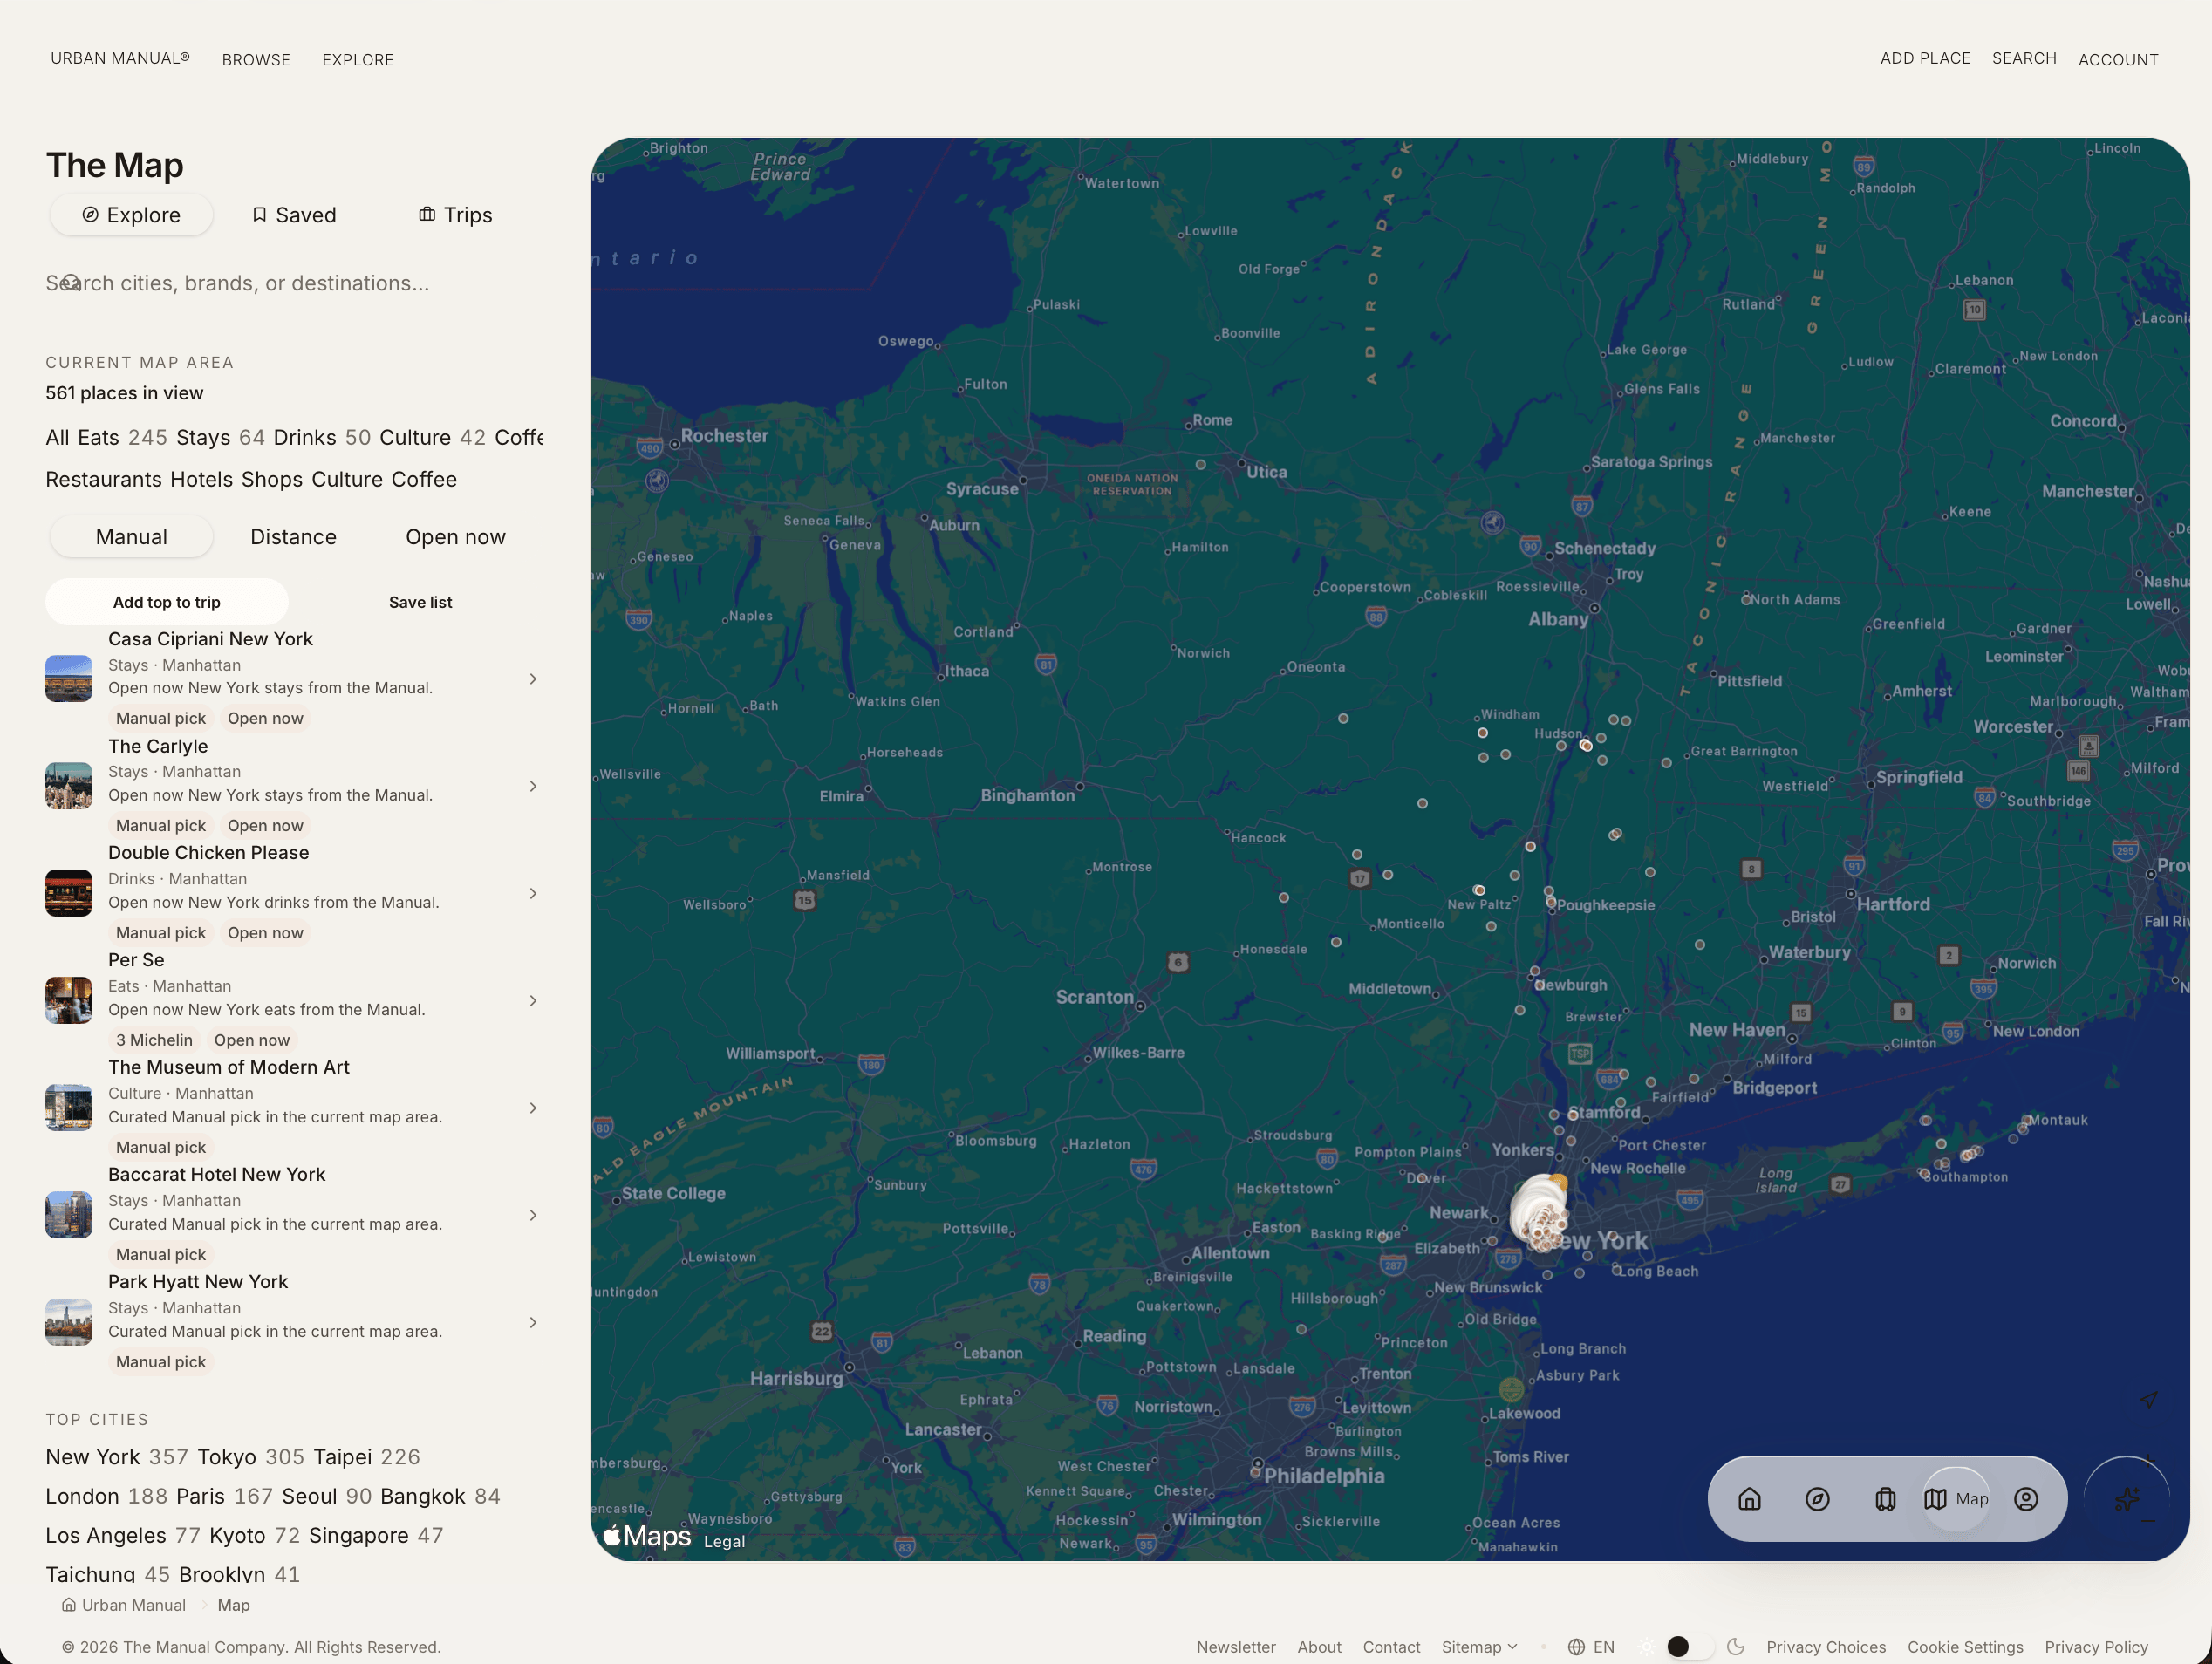This screenshot has width=2212, height=1664.
Task: Expand Double Chicken Please chevron
Action: click(x=533, y=893)
